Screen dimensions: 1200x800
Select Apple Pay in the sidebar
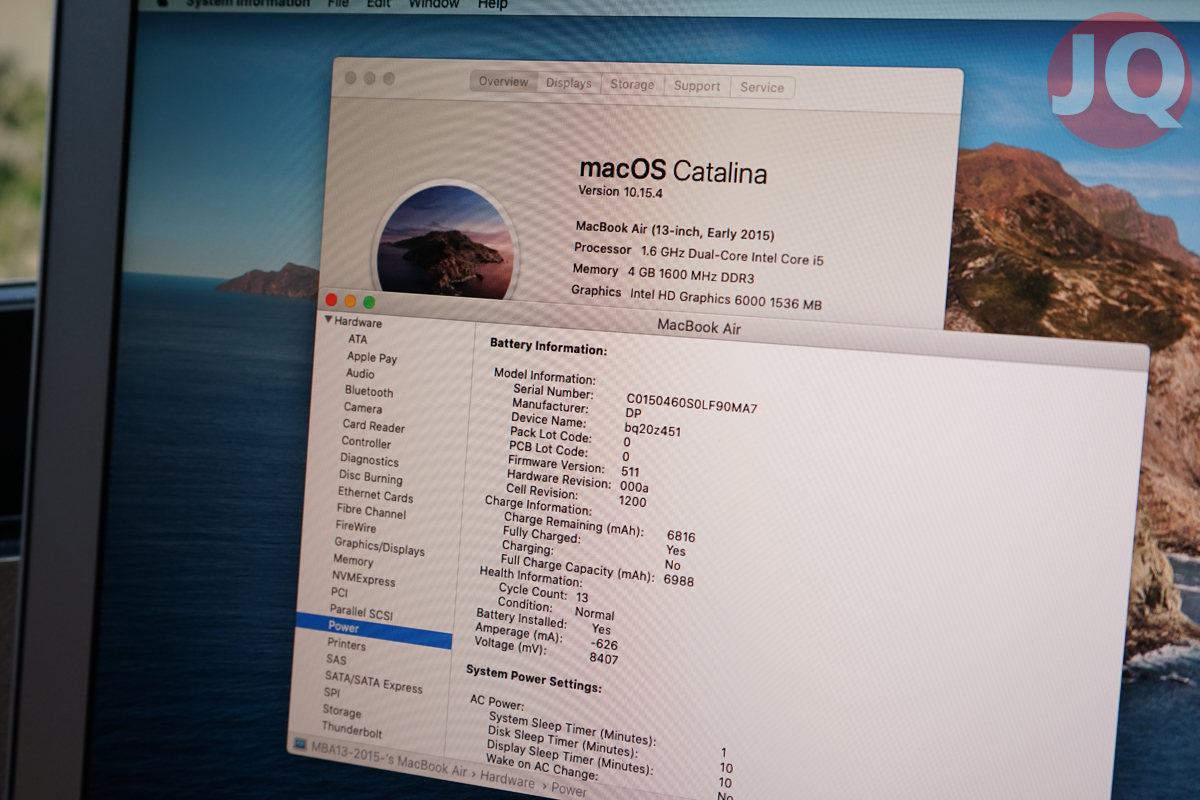[372, 357]
